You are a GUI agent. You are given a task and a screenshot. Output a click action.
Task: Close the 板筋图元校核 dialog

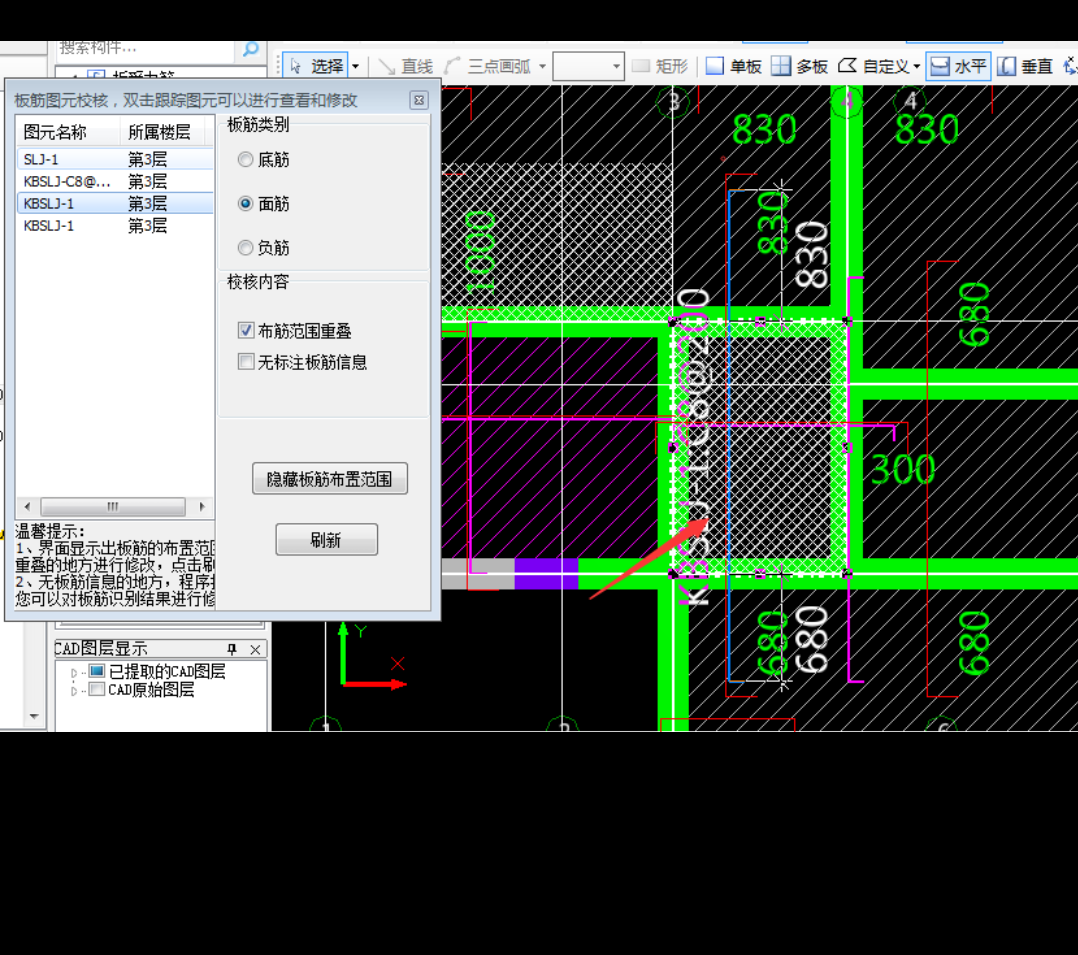coord(419,100)
